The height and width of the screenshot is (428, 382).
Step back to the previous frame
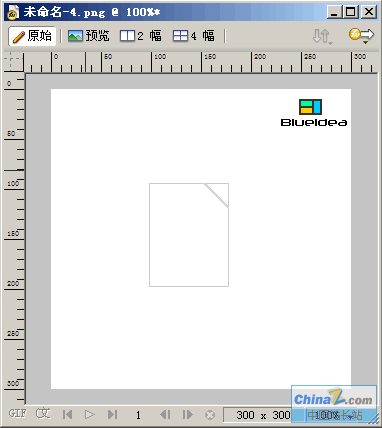(165, 415)
